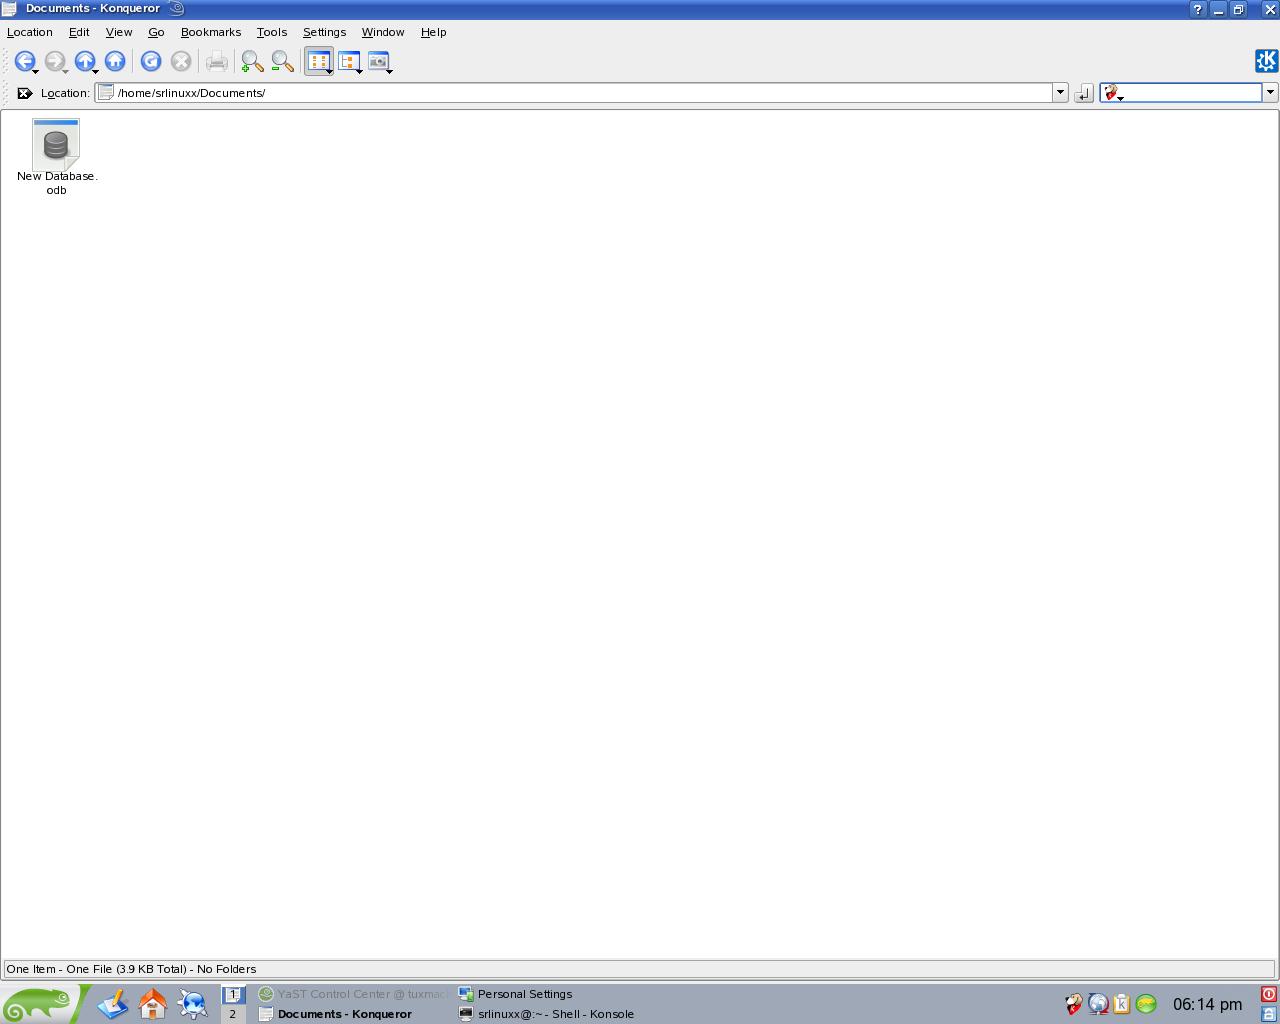Open the Edit menu
Image resolution: width=1280 pixels, height=1024 pixels.
pos(79,32)
